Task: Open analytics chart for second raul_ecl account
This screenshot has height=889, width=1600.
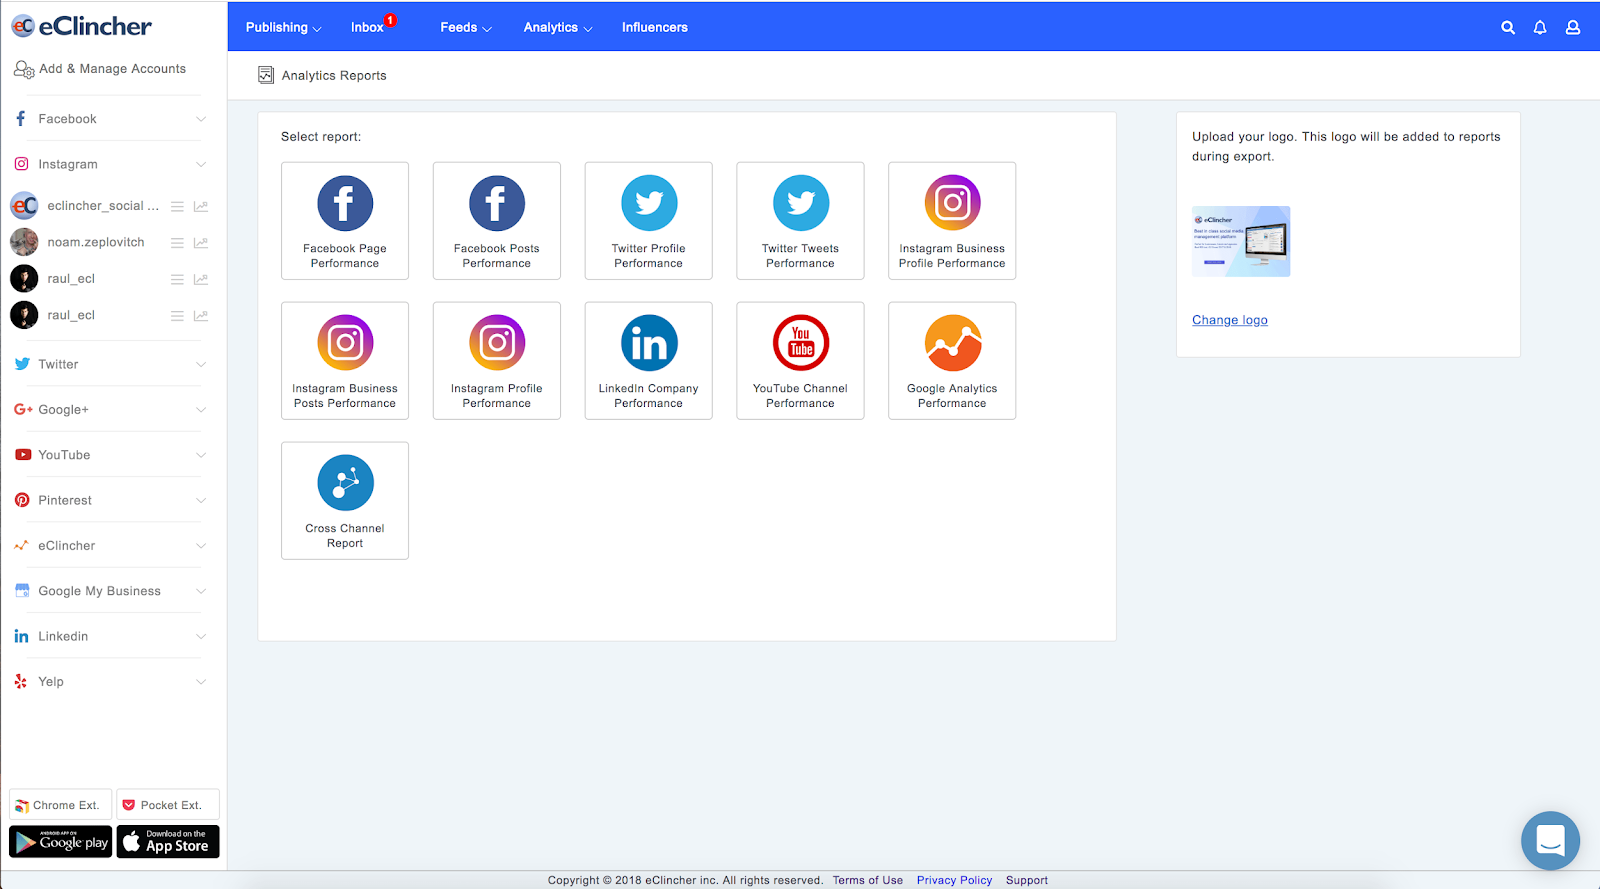Action: pyautogui.click(x=201, y=316)
